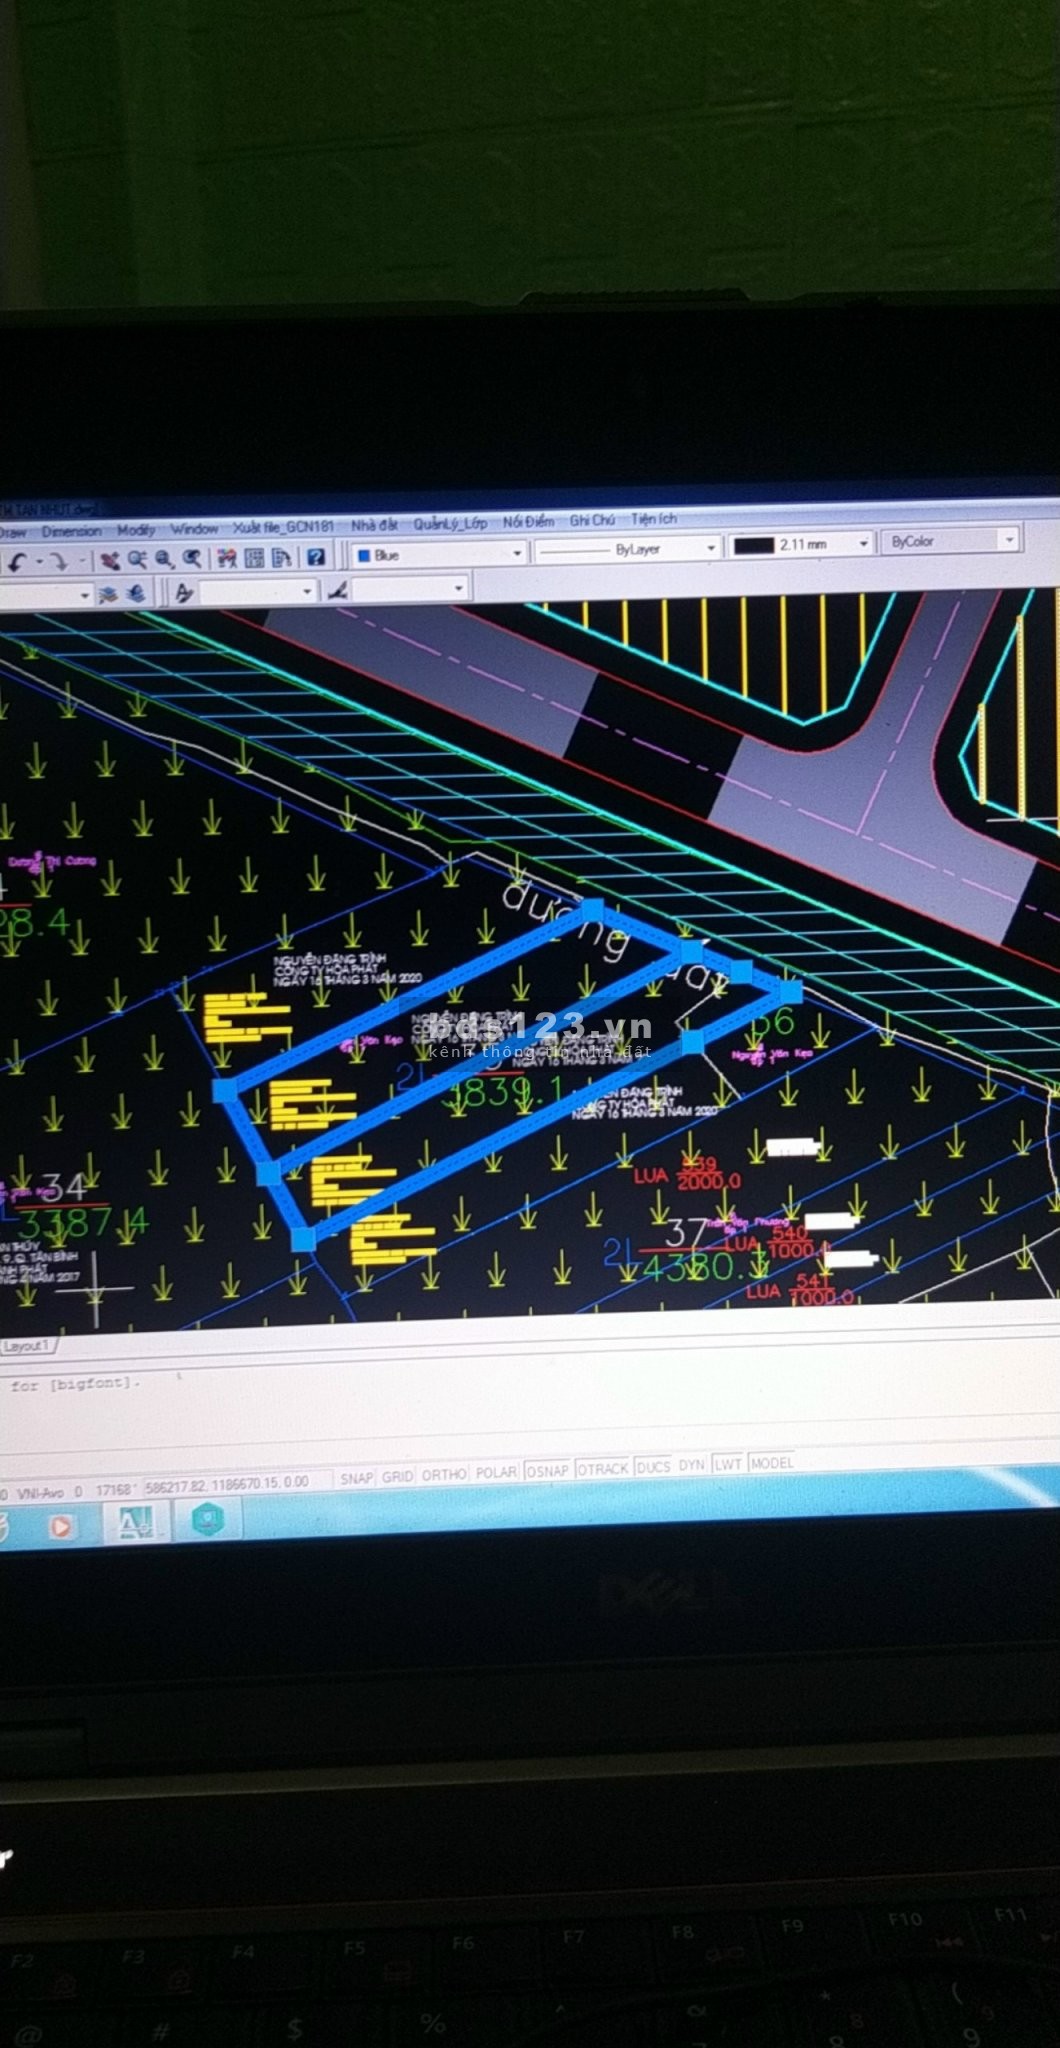Select the Zoom realtime magnifier icon

(137, 560)
